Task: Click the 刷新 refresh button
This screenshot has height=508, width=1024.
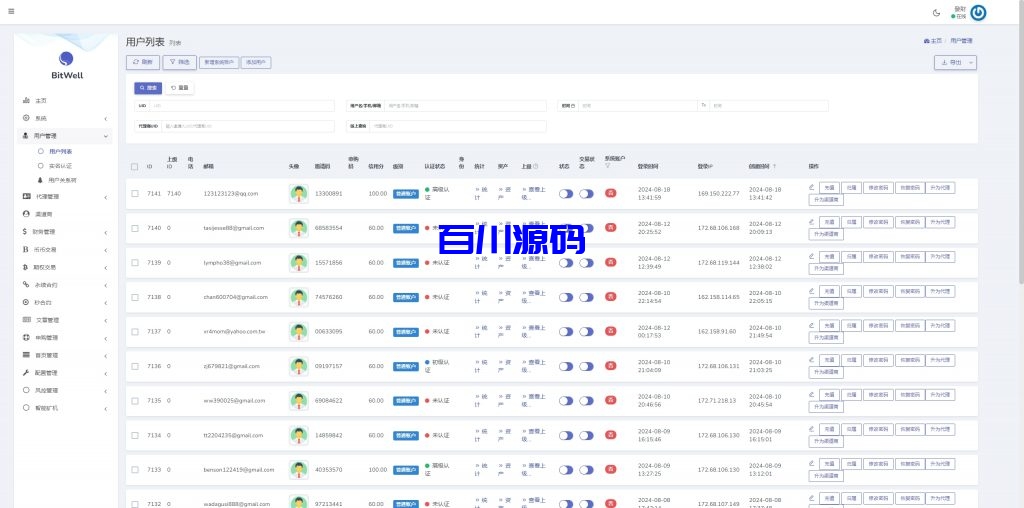Action: (142, 63)
